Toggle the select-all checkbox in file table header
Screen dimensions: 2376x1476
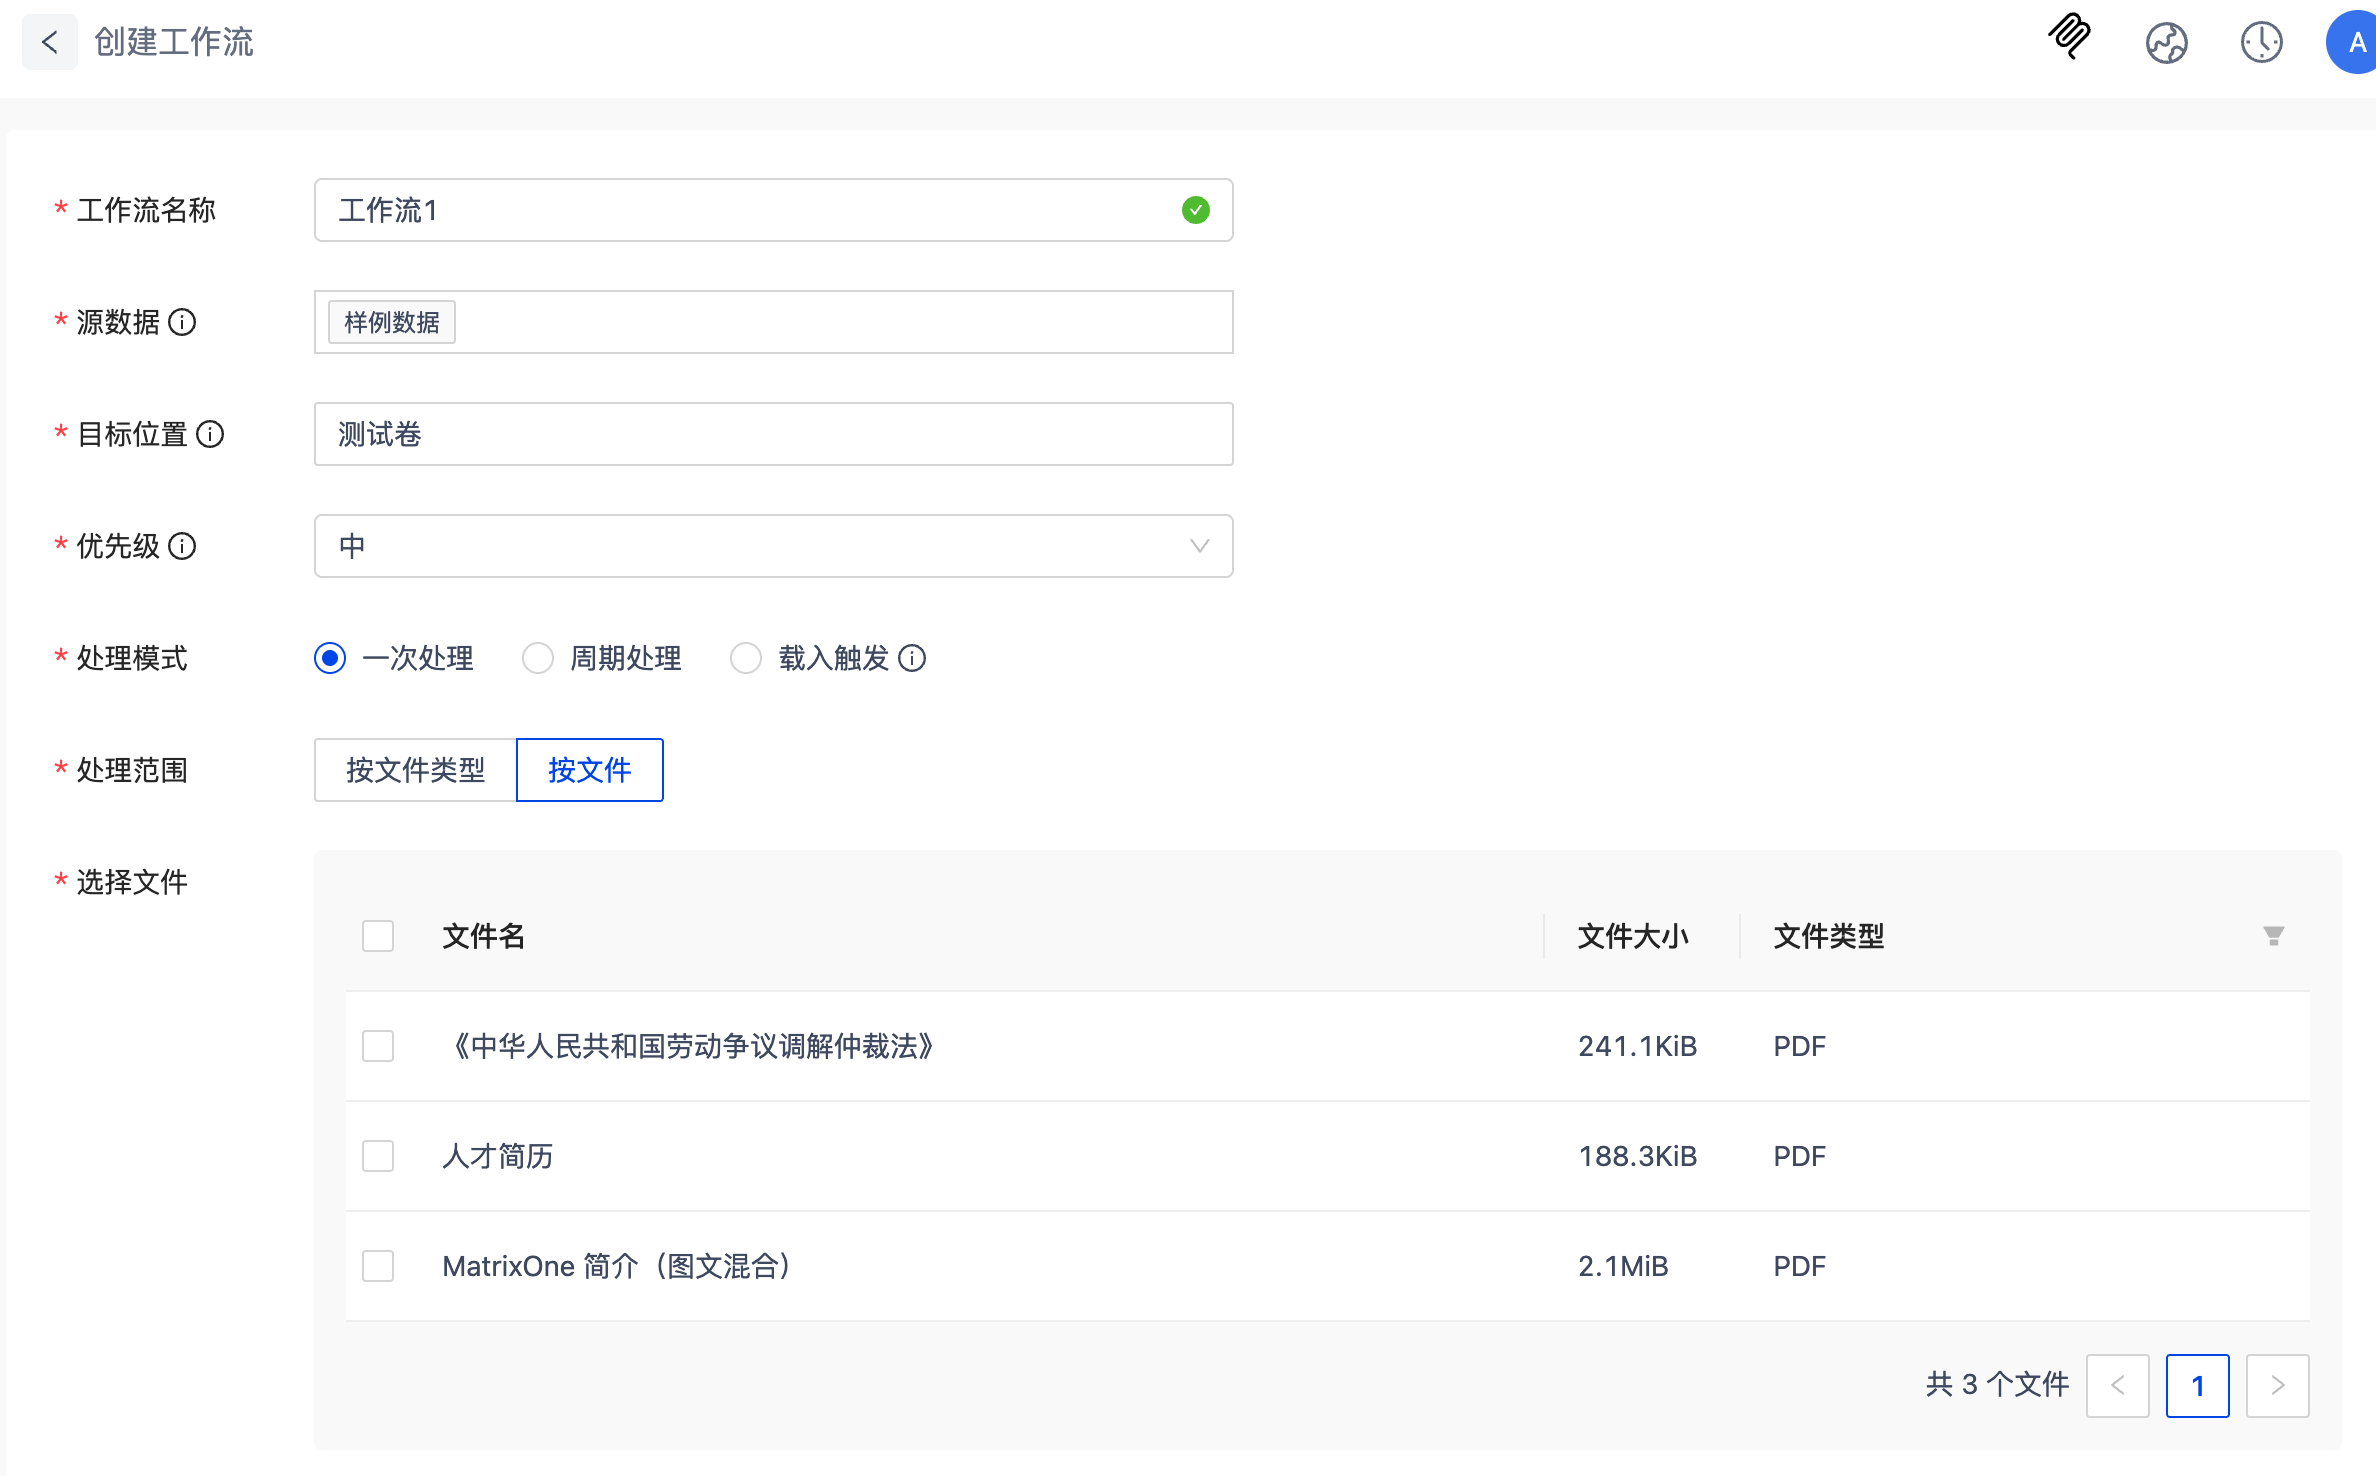click(378, 936)
